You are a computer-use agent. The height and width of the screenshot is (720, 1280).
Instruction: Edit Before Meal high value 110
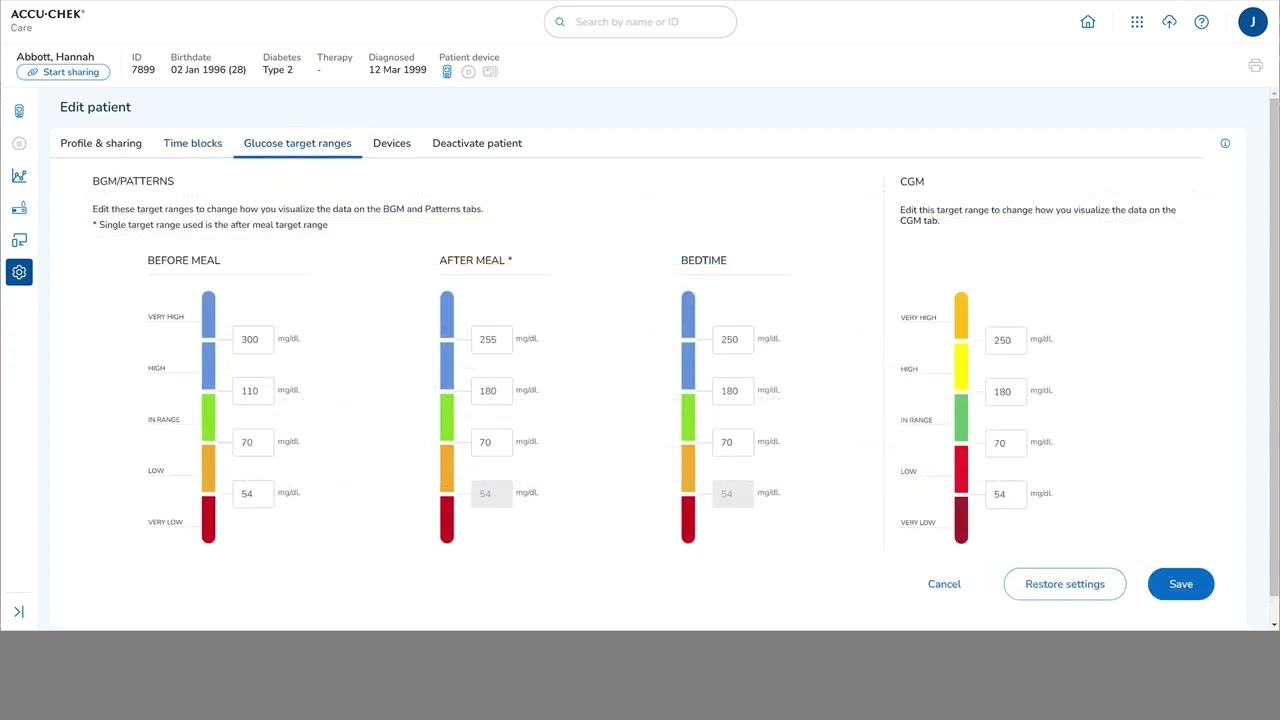tap(253, 391)
